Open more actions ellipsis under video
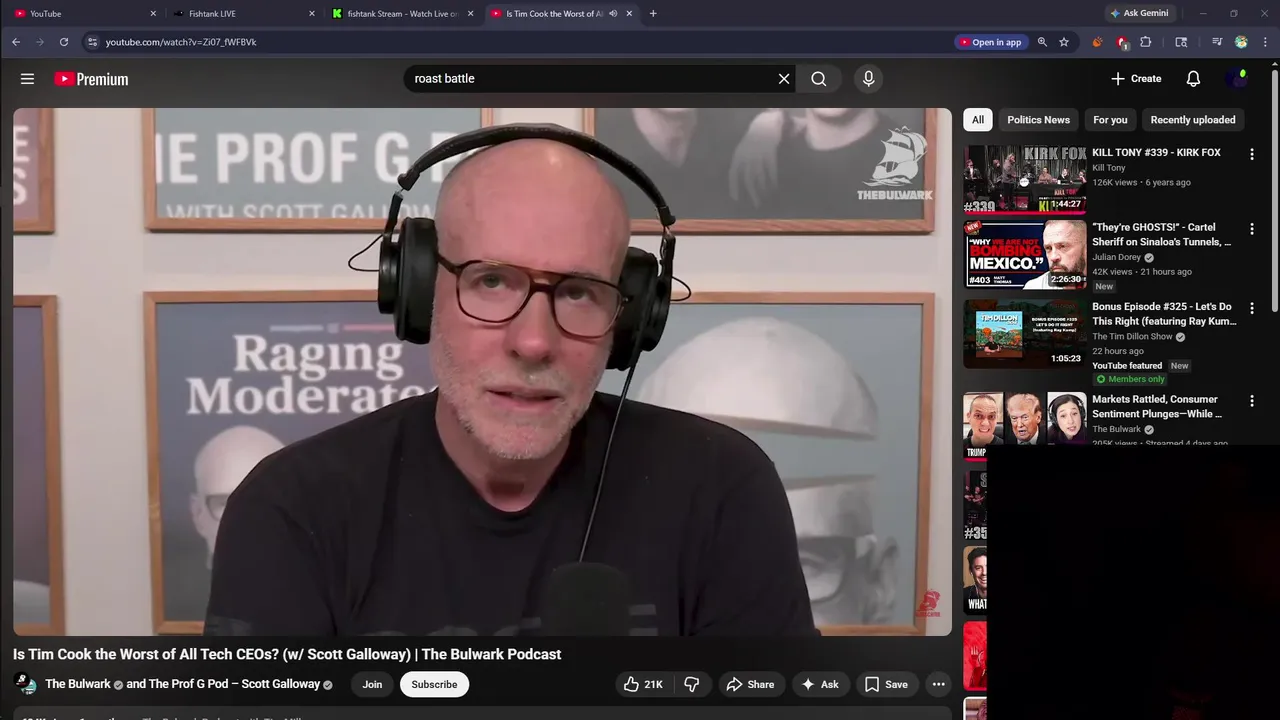Screen dimensions: 1280x720 (x=938, y=684)
